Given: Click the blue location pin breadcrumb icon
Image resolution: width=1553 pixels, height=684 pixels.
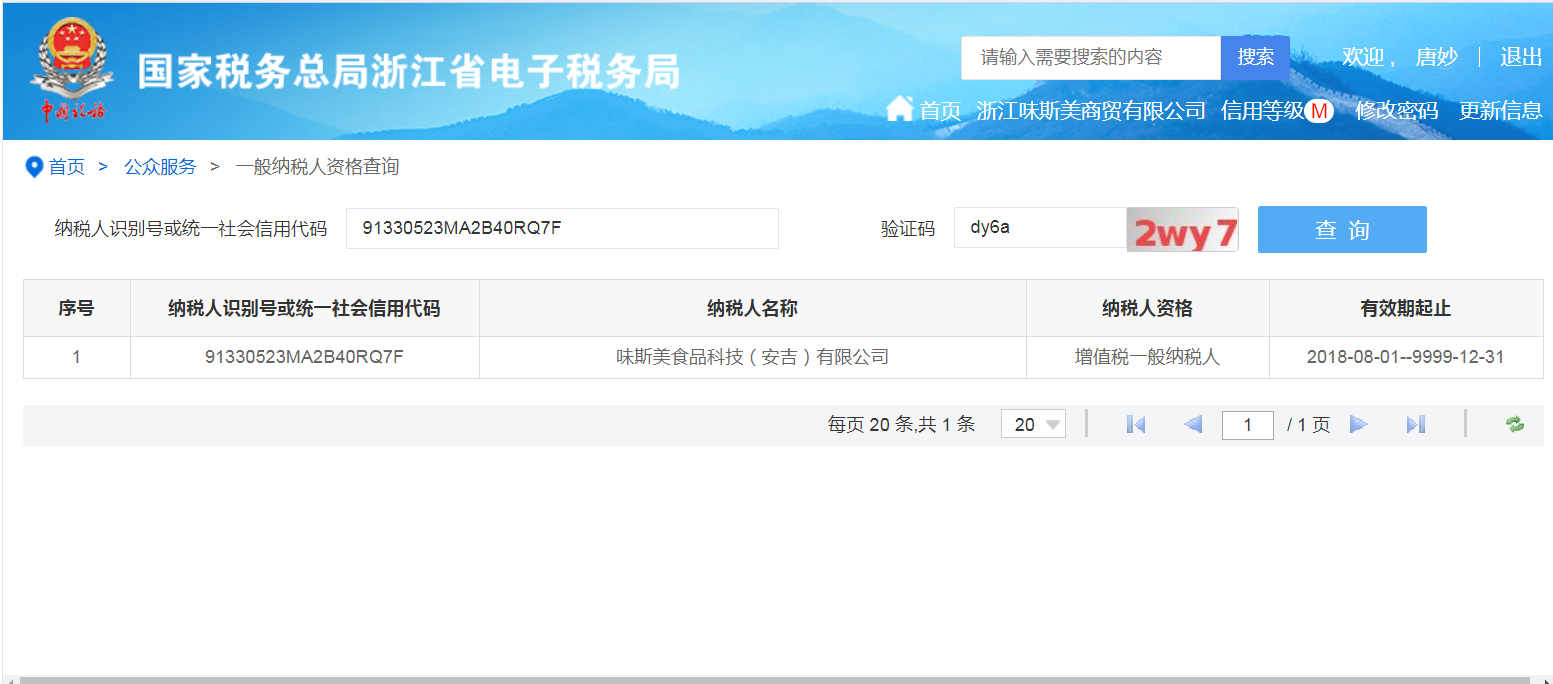Looking at the screenshot, I should (34, 167).
